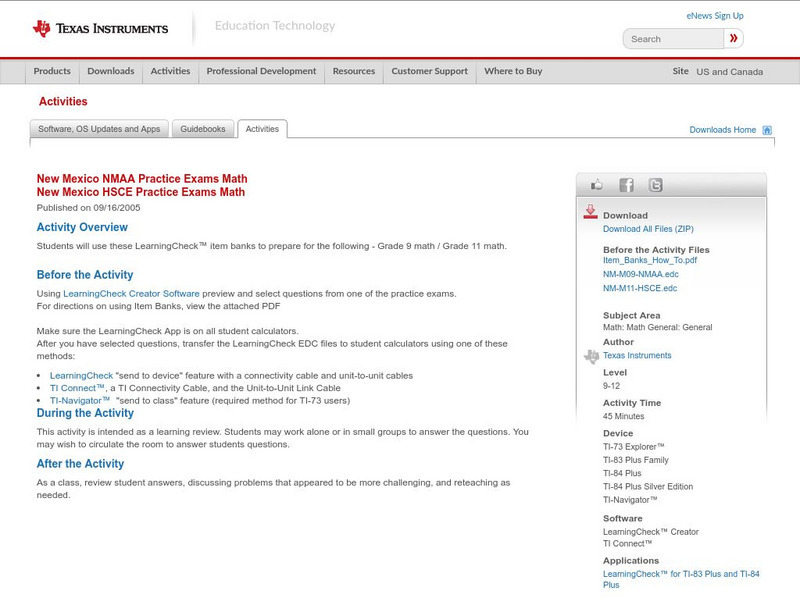Click the red Download arrow icon
The height and width of the screenshot is (598, 800).
pos(590,211)
